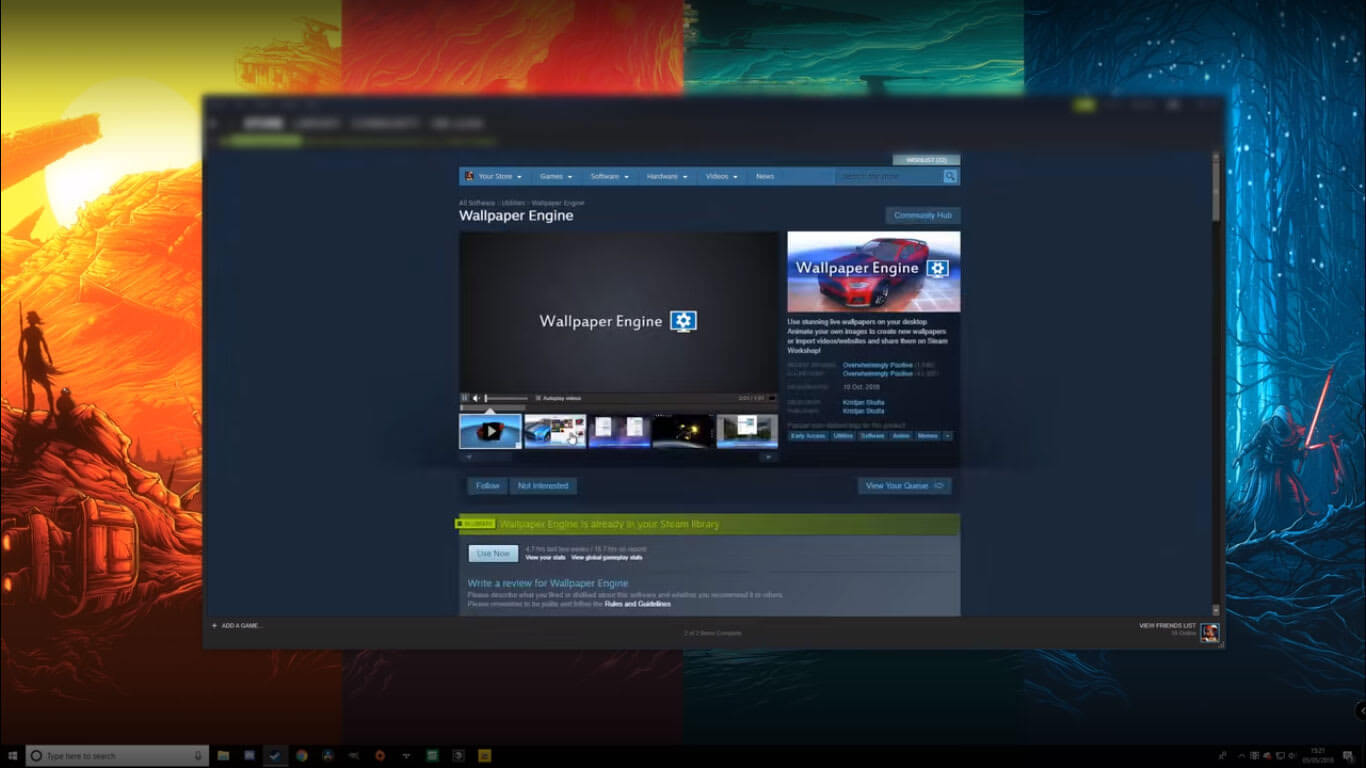
Task: Toggle the Autoplay videos checkbox
Action: pyautogui.click(x=538, y=397)
